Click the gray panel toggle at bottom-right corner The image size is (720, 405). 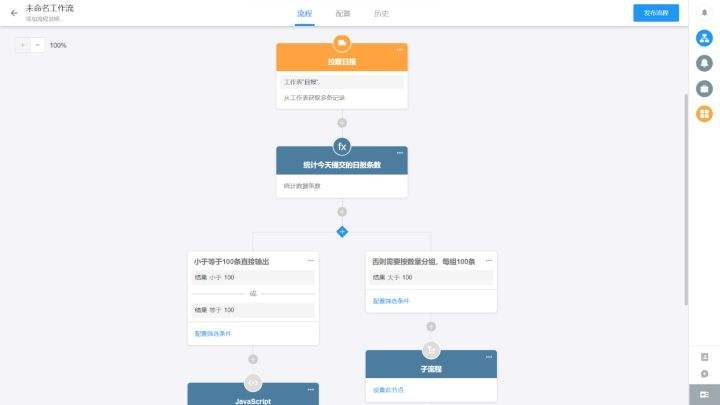point(704,394)
